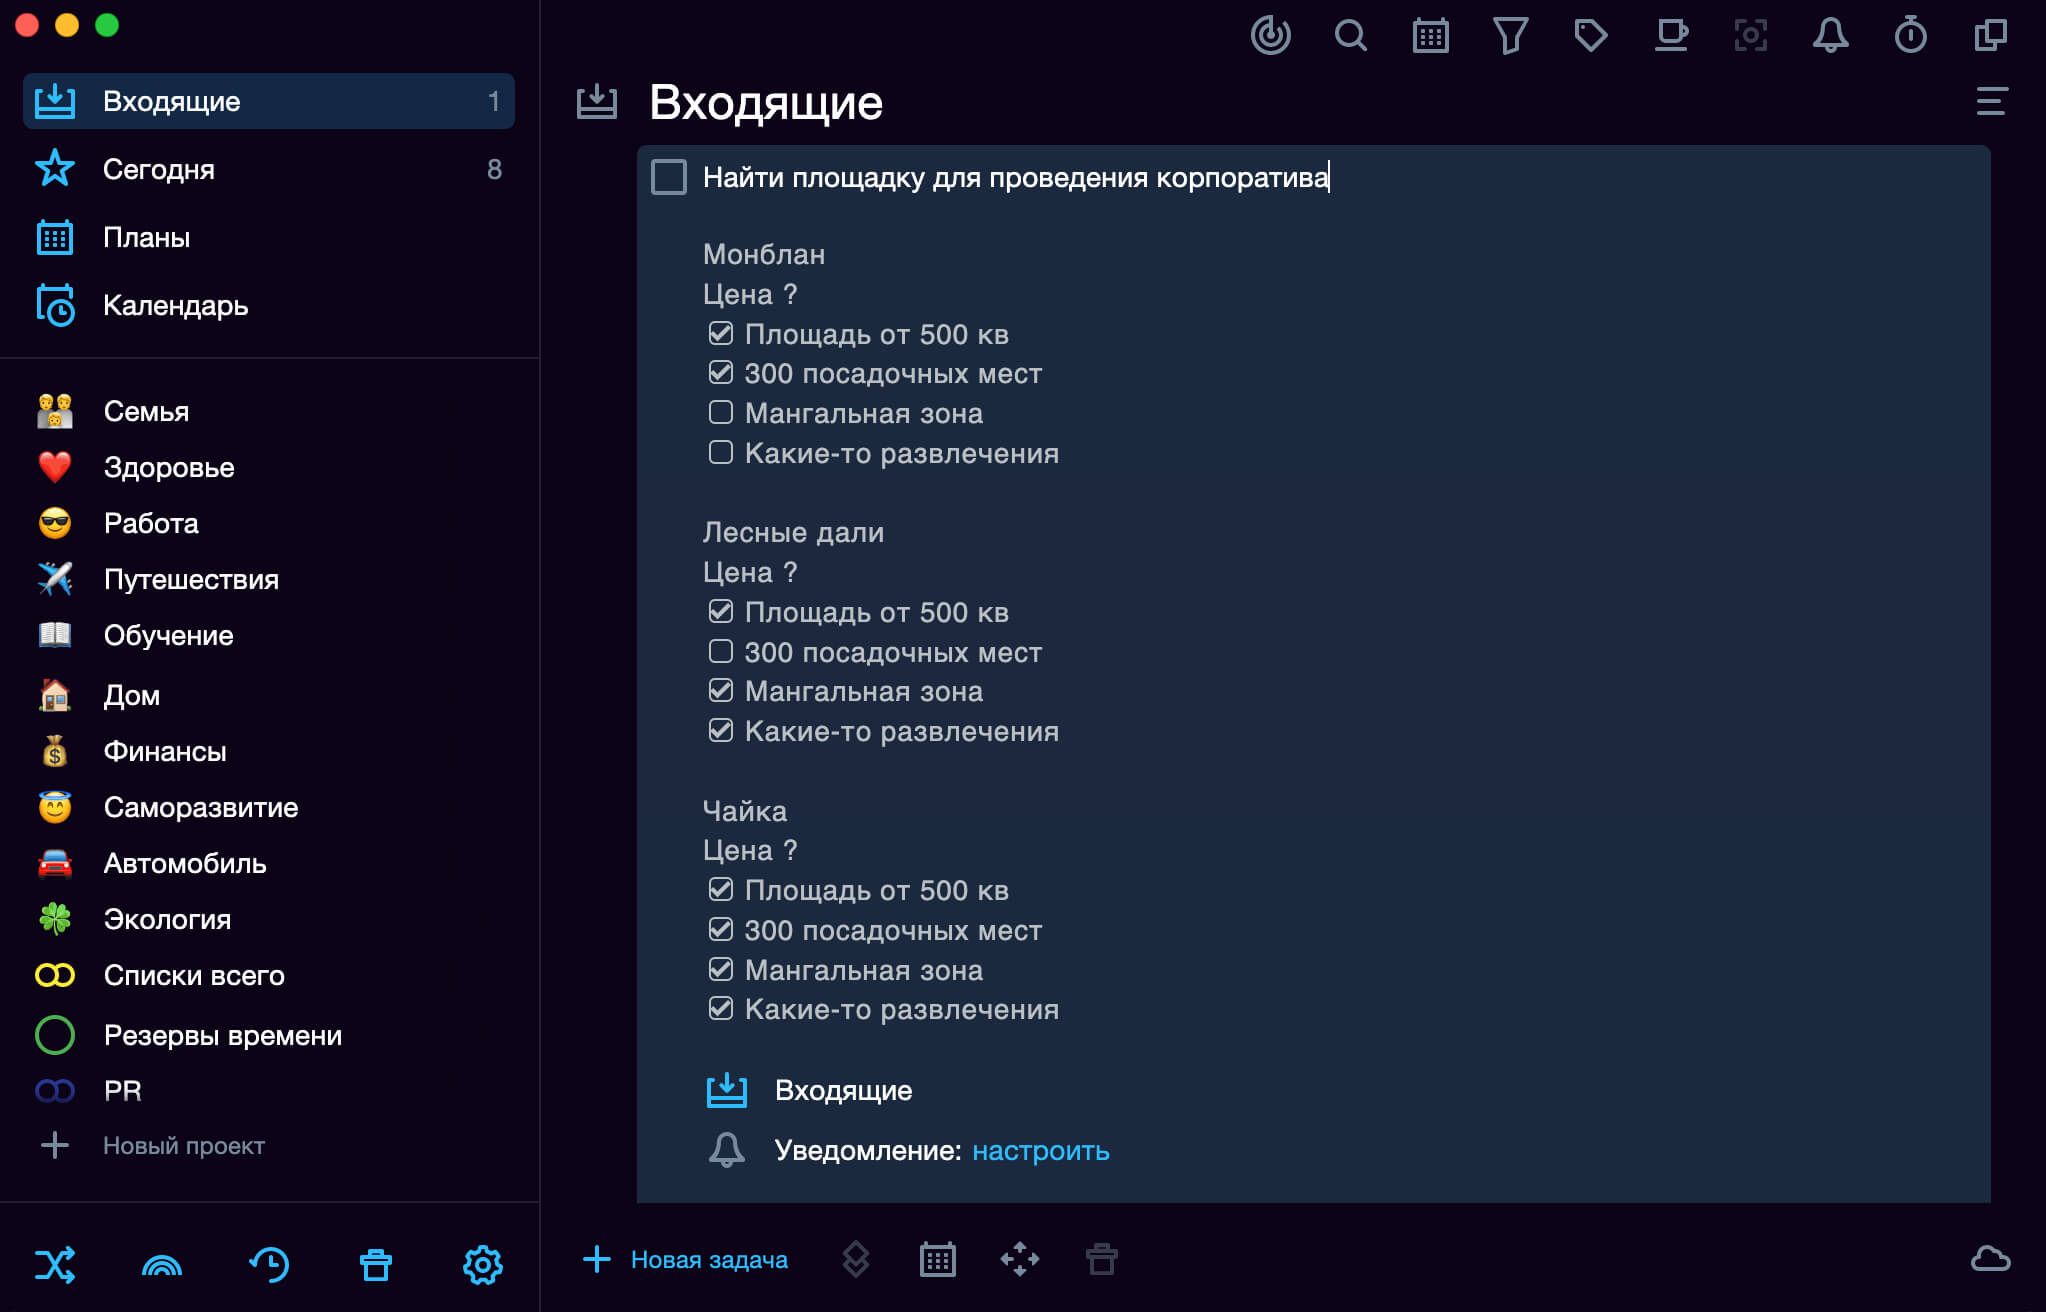Open settings gear in bottom sidebar
The height and width of the screenshot is (1312, 2046).
[483, 1265]
